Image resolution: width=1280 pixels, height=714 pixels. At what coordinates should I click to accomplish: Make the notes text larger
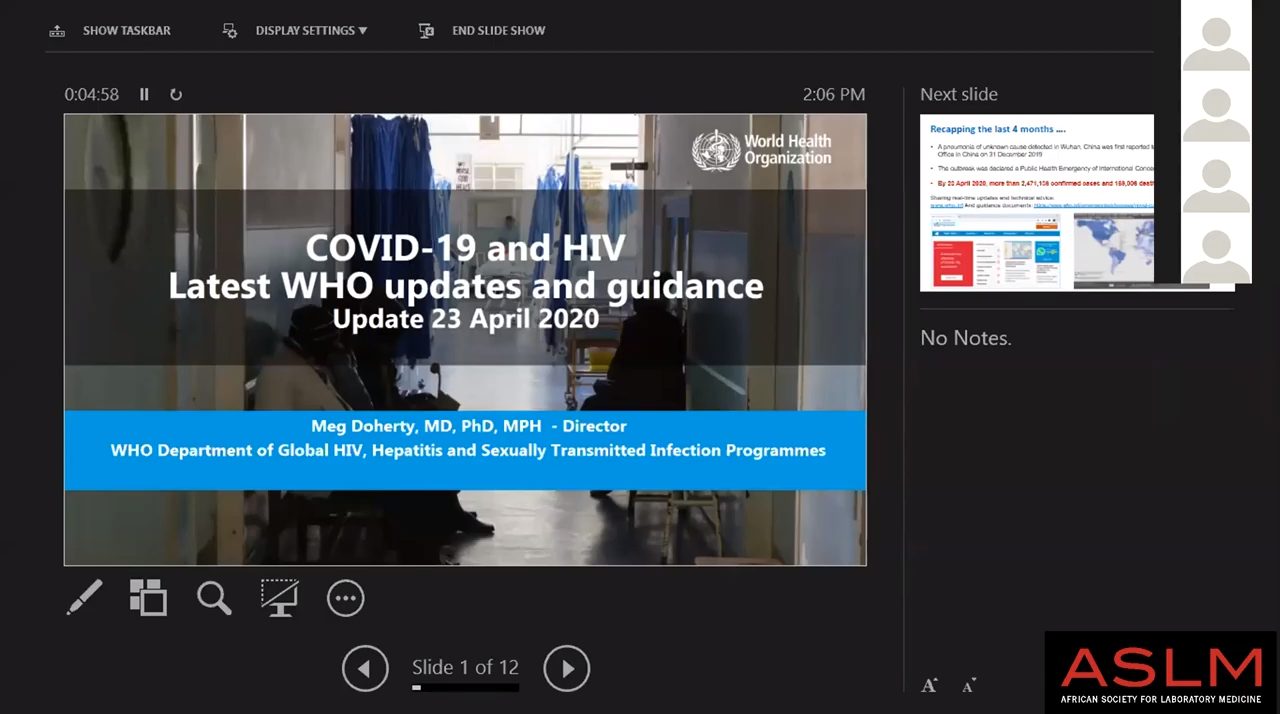[x=929, y=685]
